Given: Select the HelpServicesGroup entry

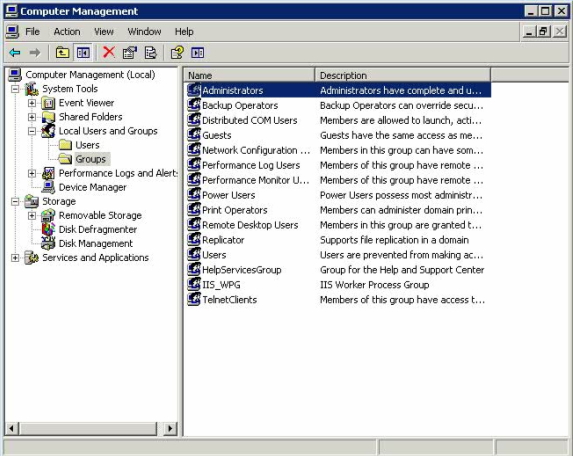Looking at the screenshot, I should tap(242, 270).
